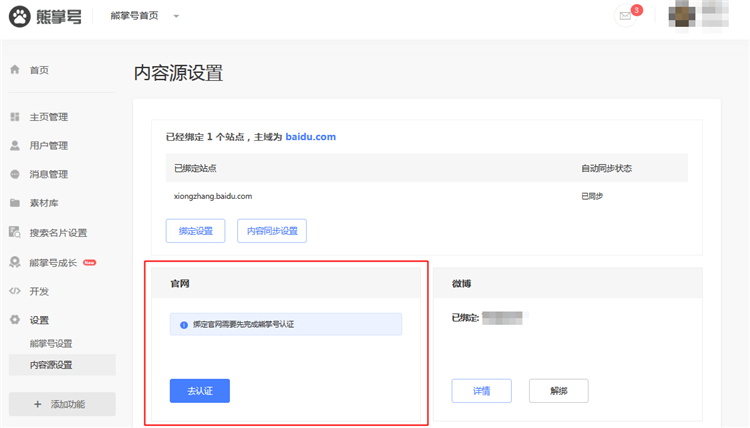Open the user avatar account menu
This screenshot has height=428, width=750.
(684, 17)
